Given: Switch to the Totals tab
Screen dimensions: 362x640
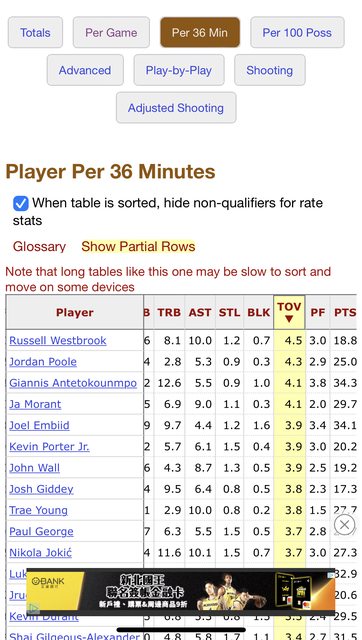Looking at the screenshot, I should 36,33.
